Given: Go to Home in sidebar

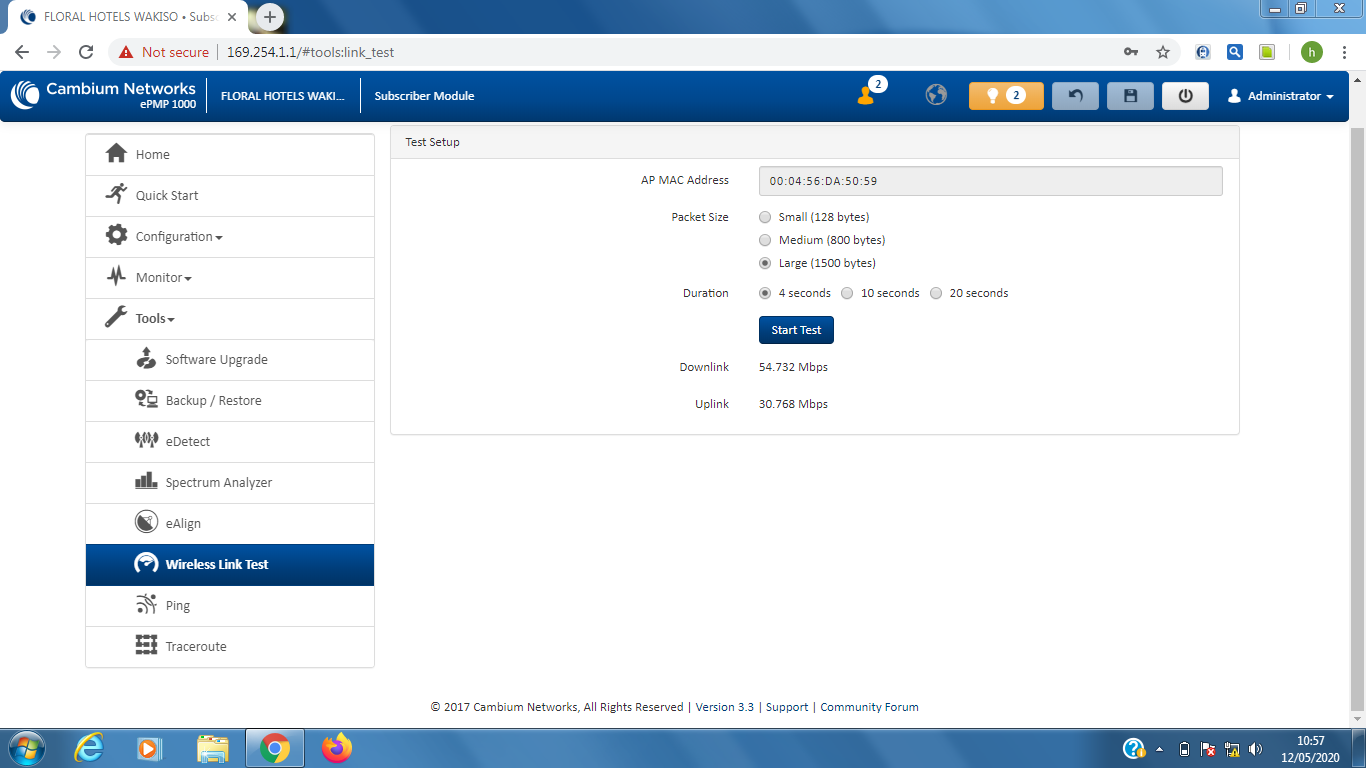Looking at the screenshot, I should tap(152, 155).
